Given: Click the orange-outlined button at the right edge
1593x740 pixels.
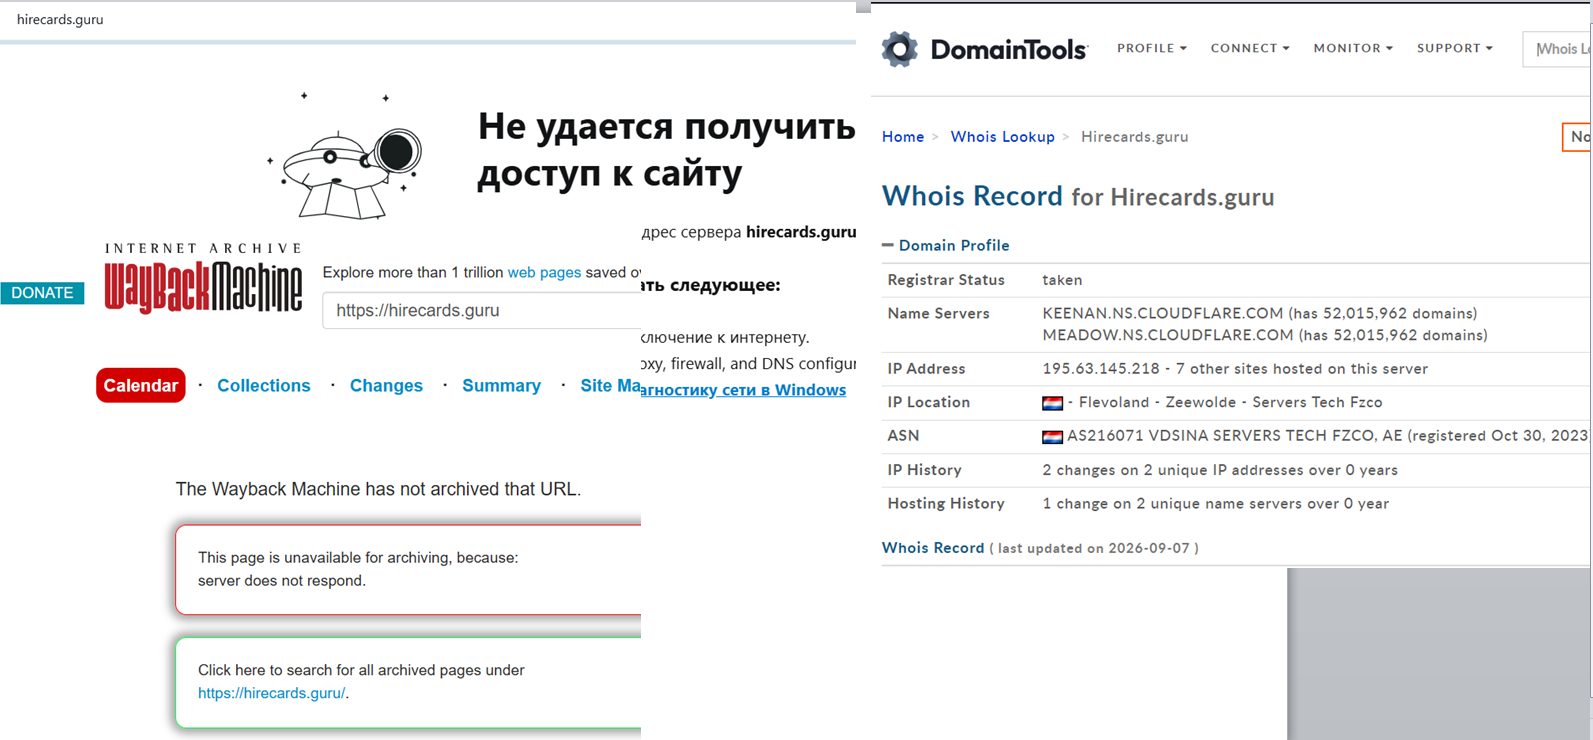Looking at the screenshot, I should (1577, 137).
